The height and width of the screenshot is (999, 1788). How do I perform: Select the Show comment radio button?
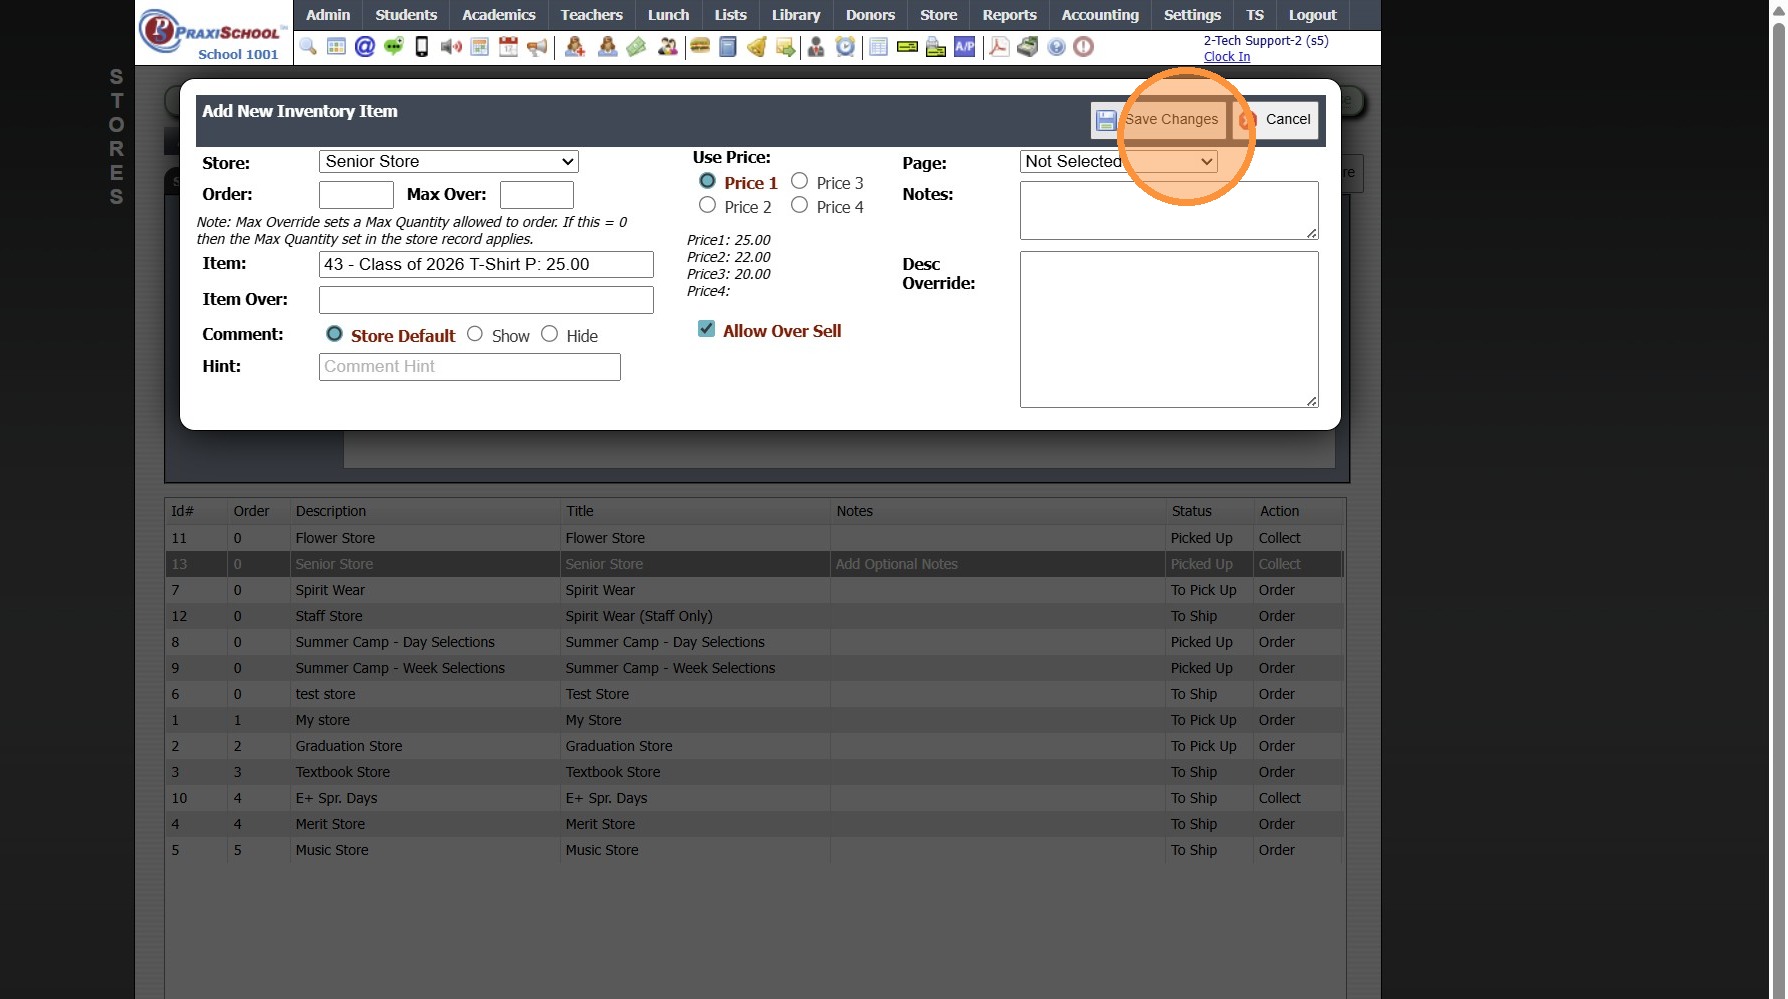click(475, 334)
